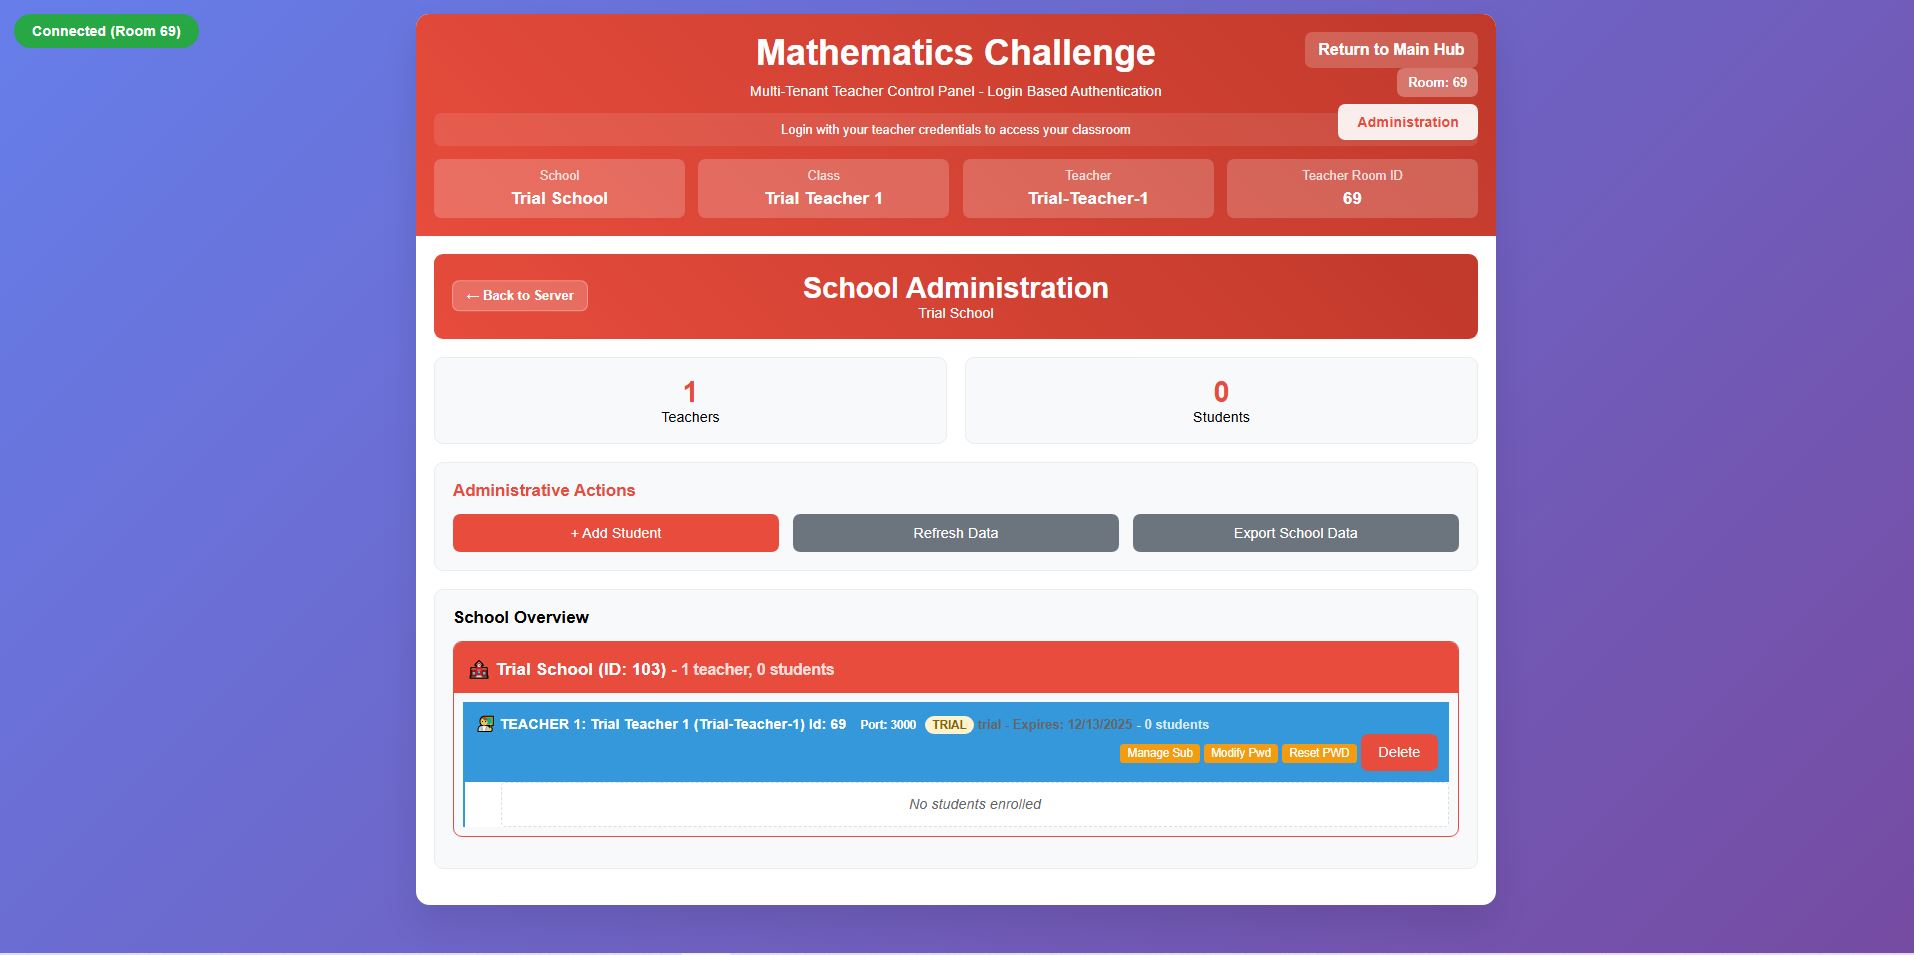Delete Trial Teacher 1

click(x=1398, y=752)
